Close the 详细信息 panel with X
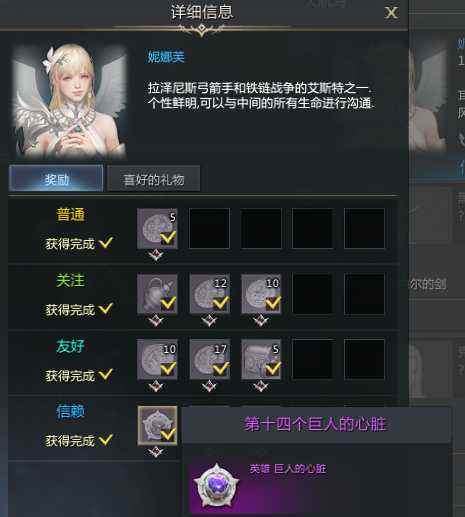Screen dimensions: 465x517 [x=391, y=13]
